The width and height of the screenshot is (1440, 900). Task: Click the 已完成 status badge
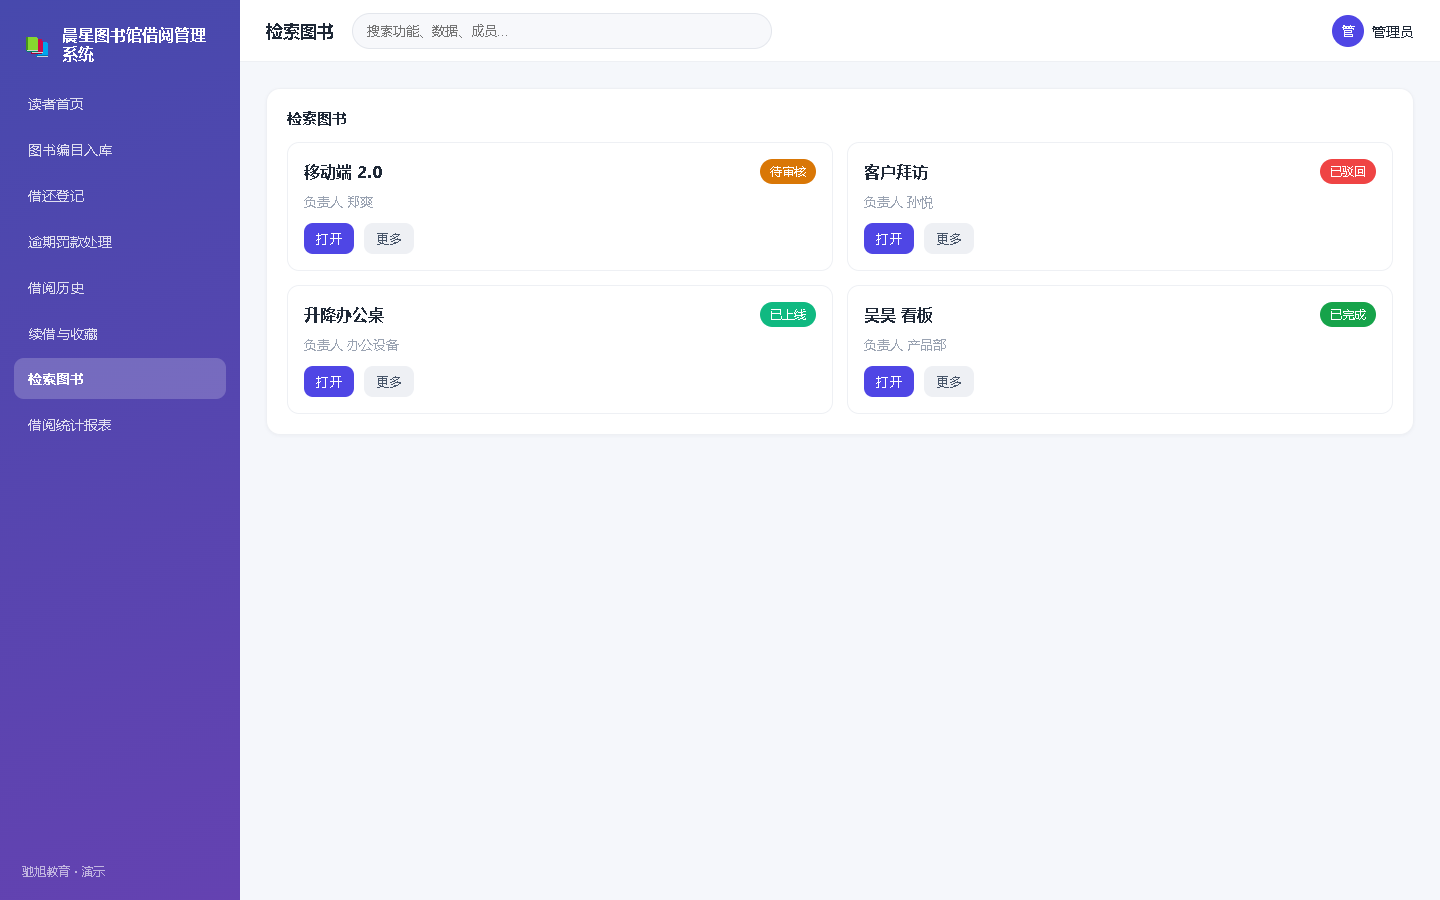1348,315
